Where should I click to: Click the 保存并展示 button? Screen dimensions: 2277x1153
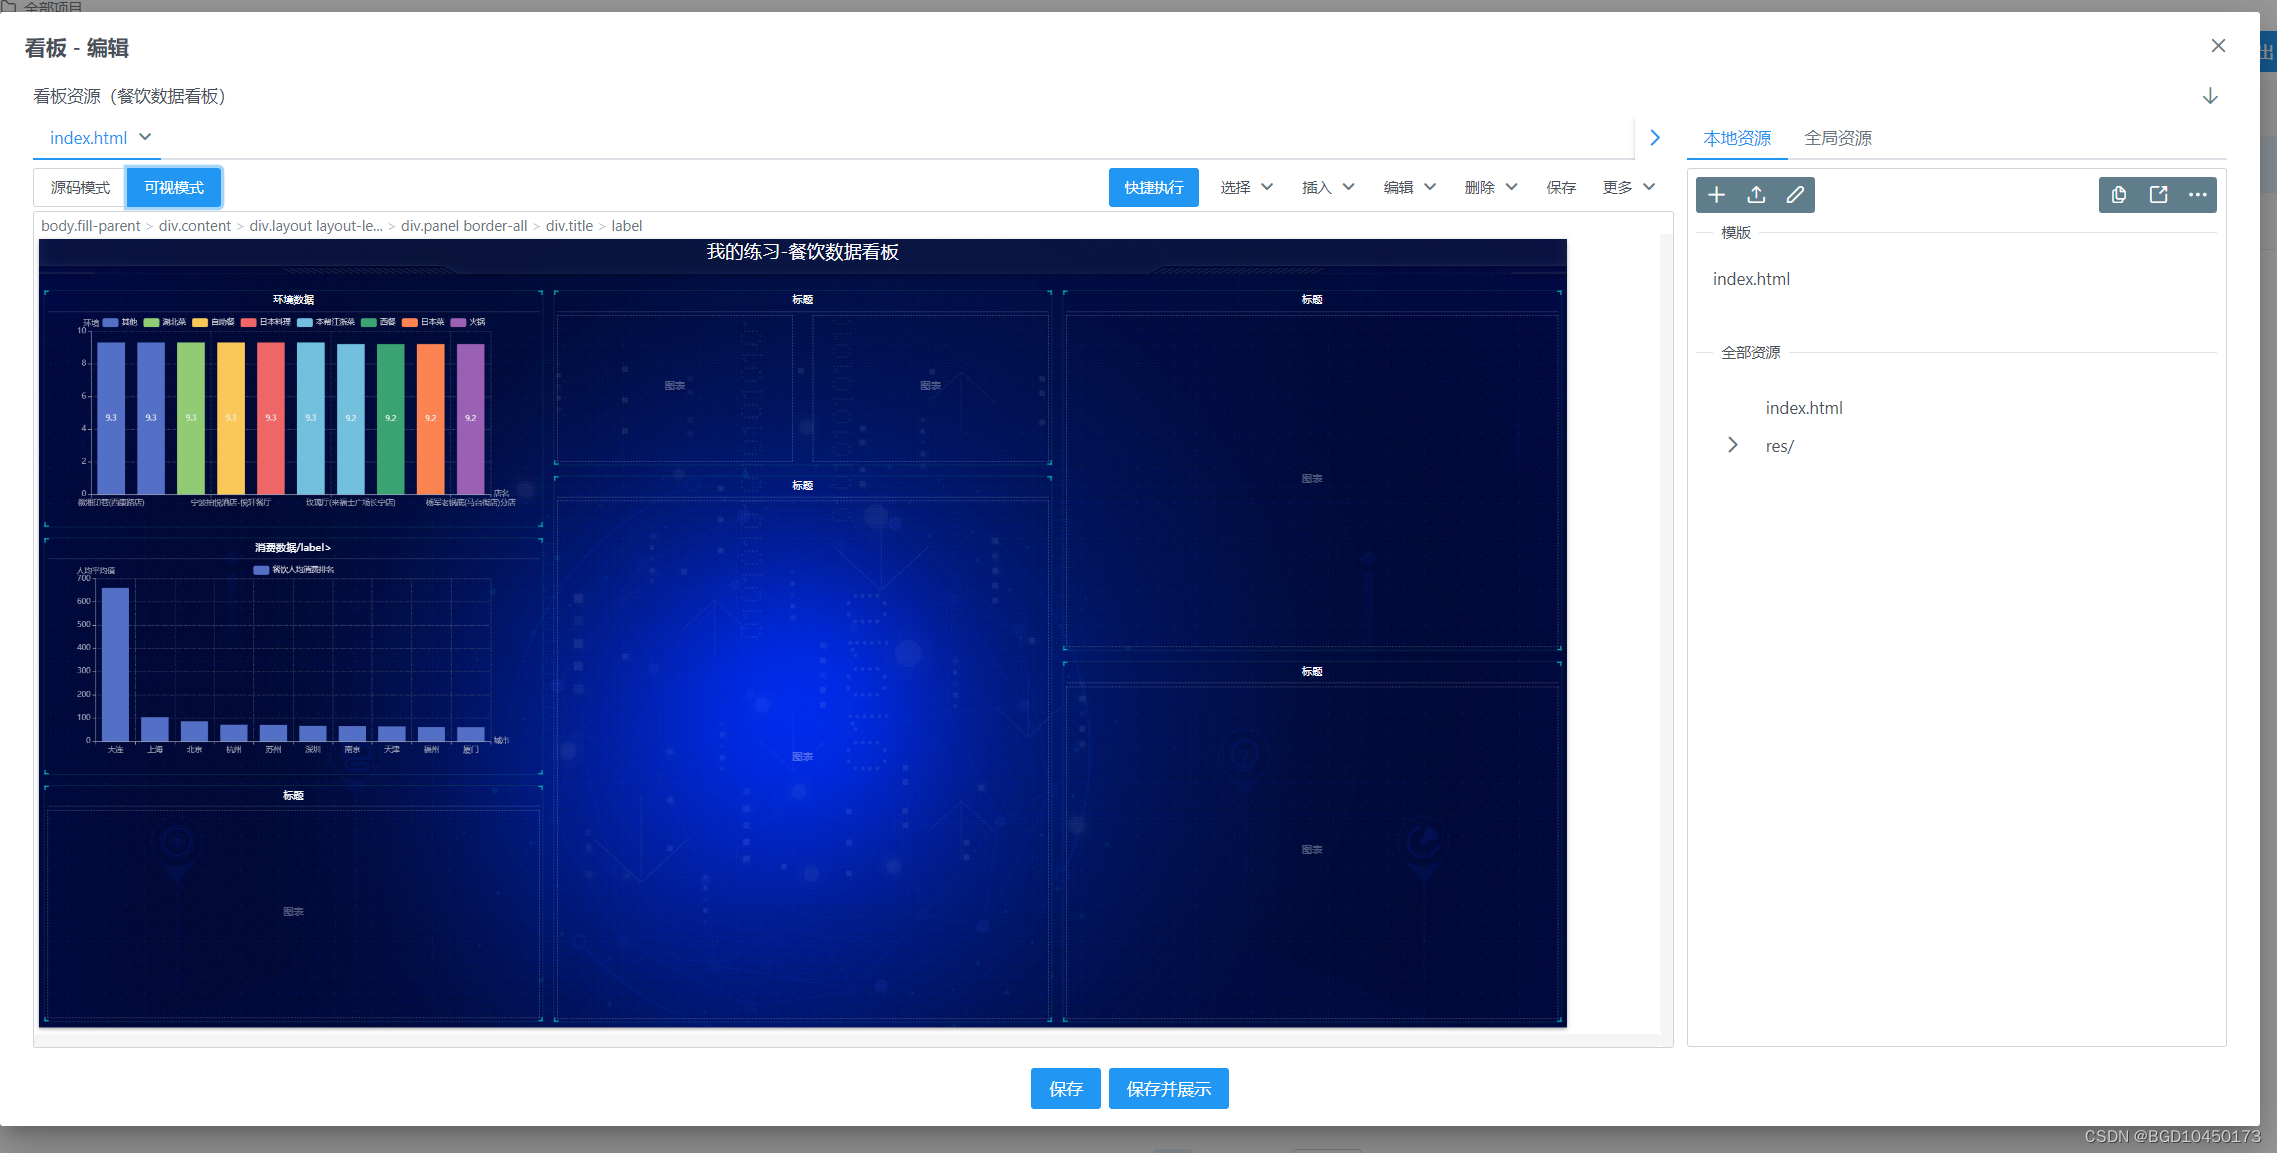click(1168, 1089)
